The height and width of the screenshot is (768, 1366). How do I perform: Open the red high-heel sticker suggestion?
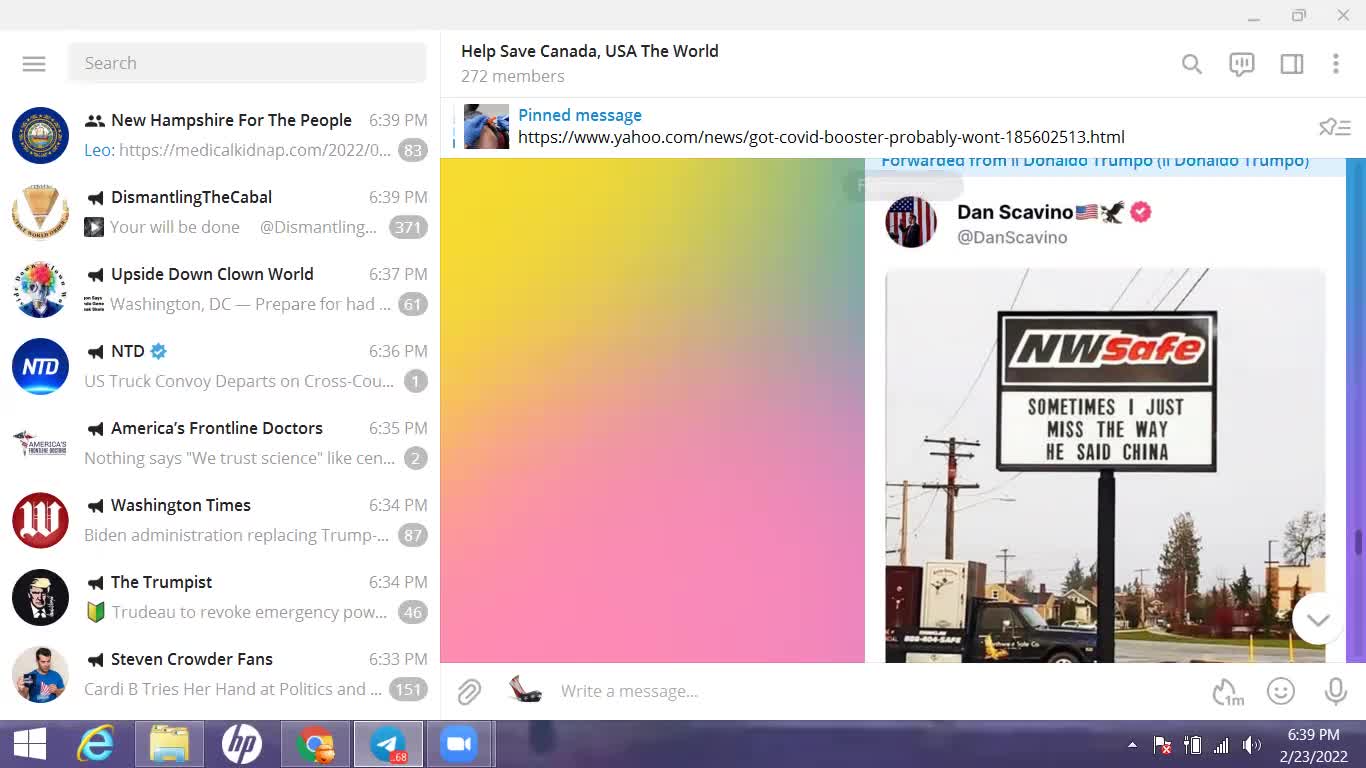pos(525,690)
